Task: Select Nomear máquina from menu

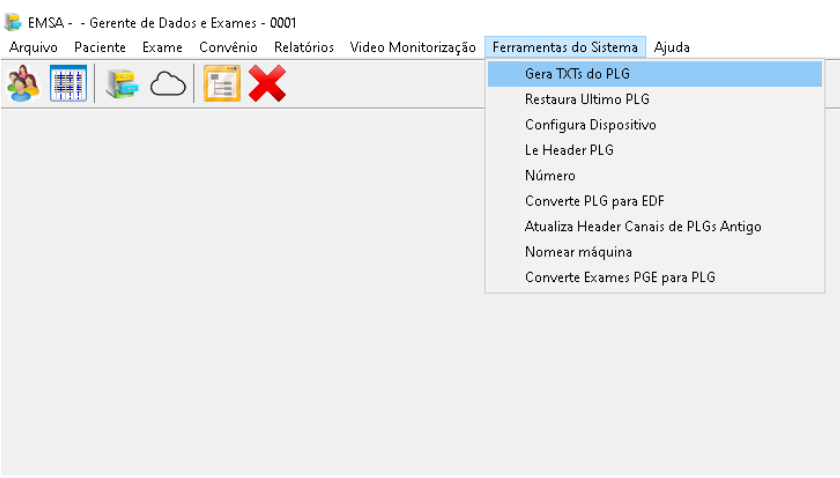Action: 578,252
